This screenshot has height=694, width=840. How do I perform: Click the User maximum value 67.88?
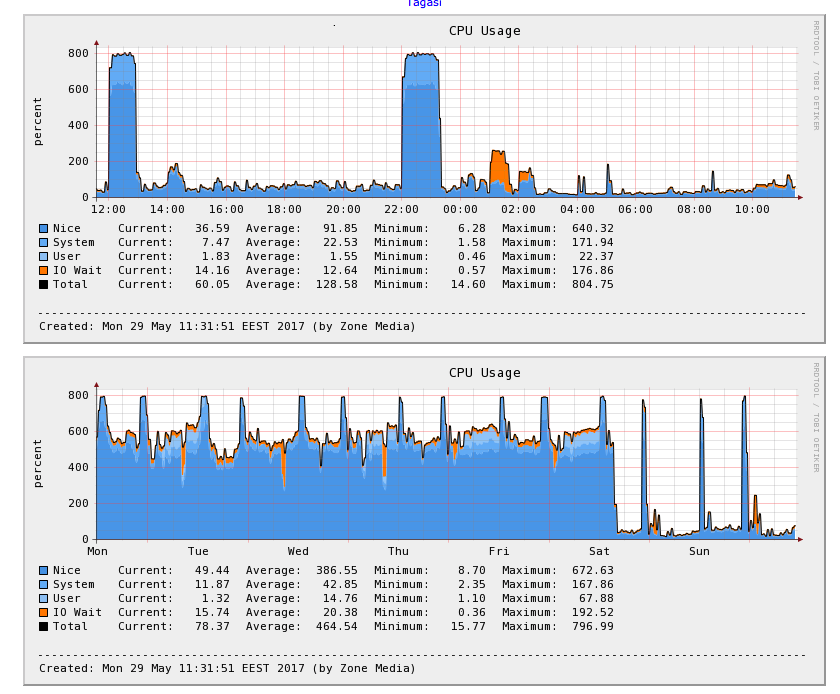pos(596,599)
